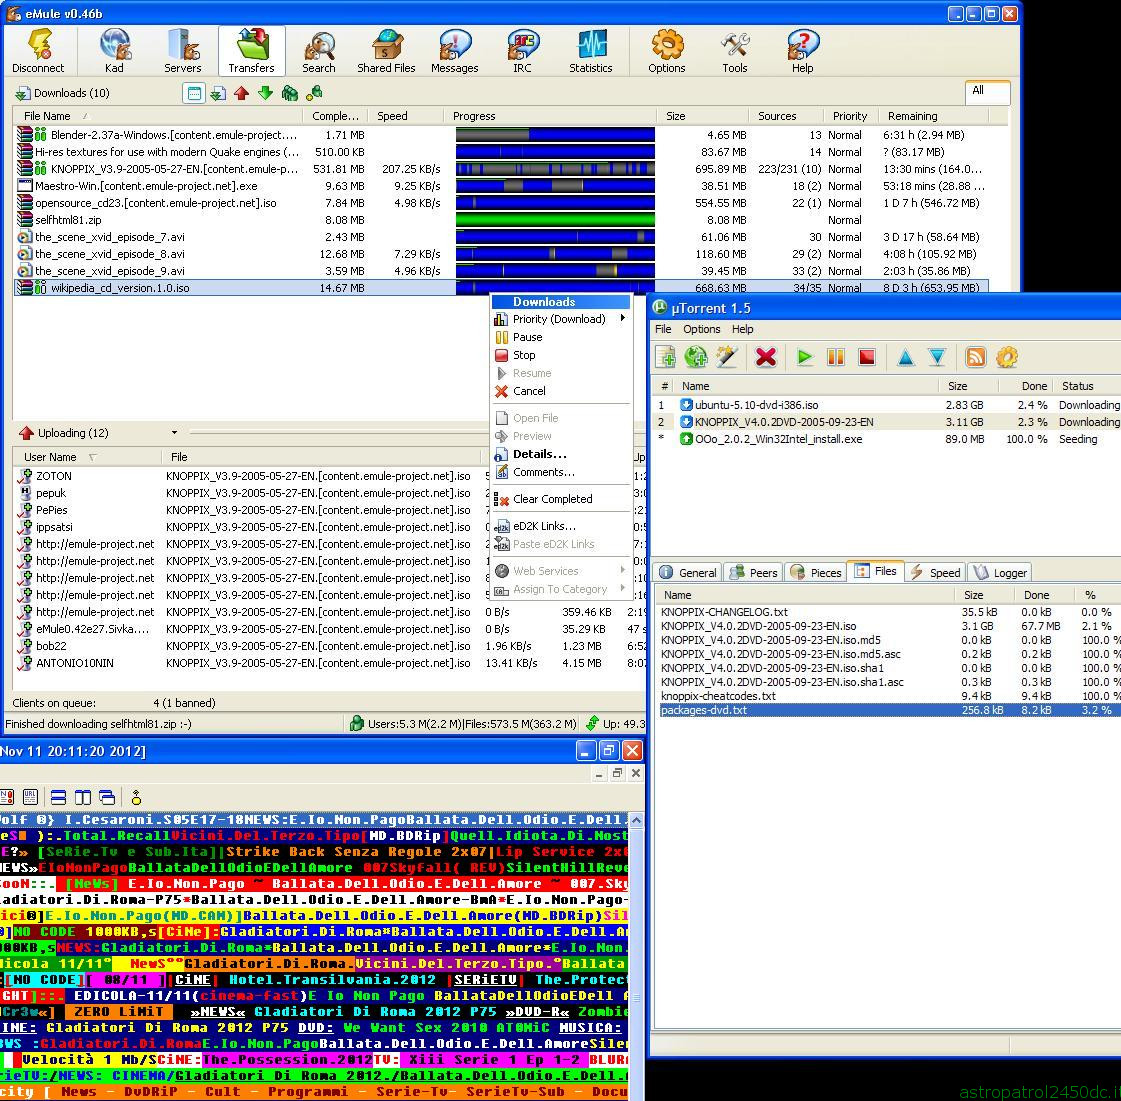
Task: Move torrent up the queue in µTorrent
Action: [906, 357]
